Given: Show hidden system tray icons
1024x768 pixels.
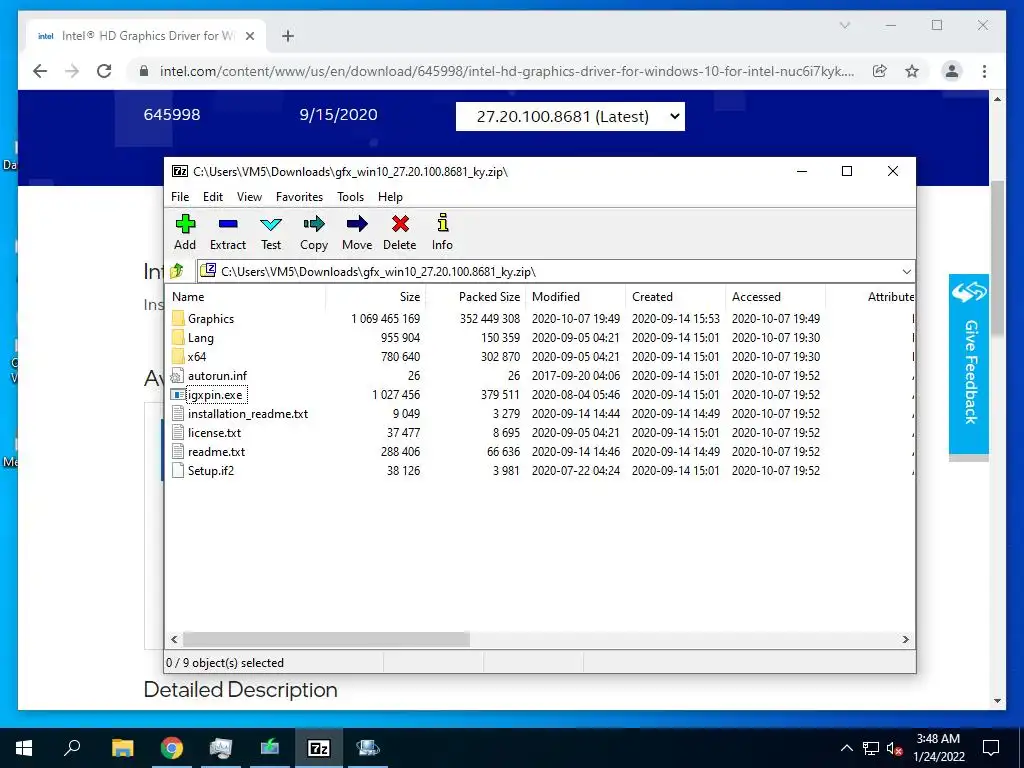Looking at the screenshot, I should point(846,748).
